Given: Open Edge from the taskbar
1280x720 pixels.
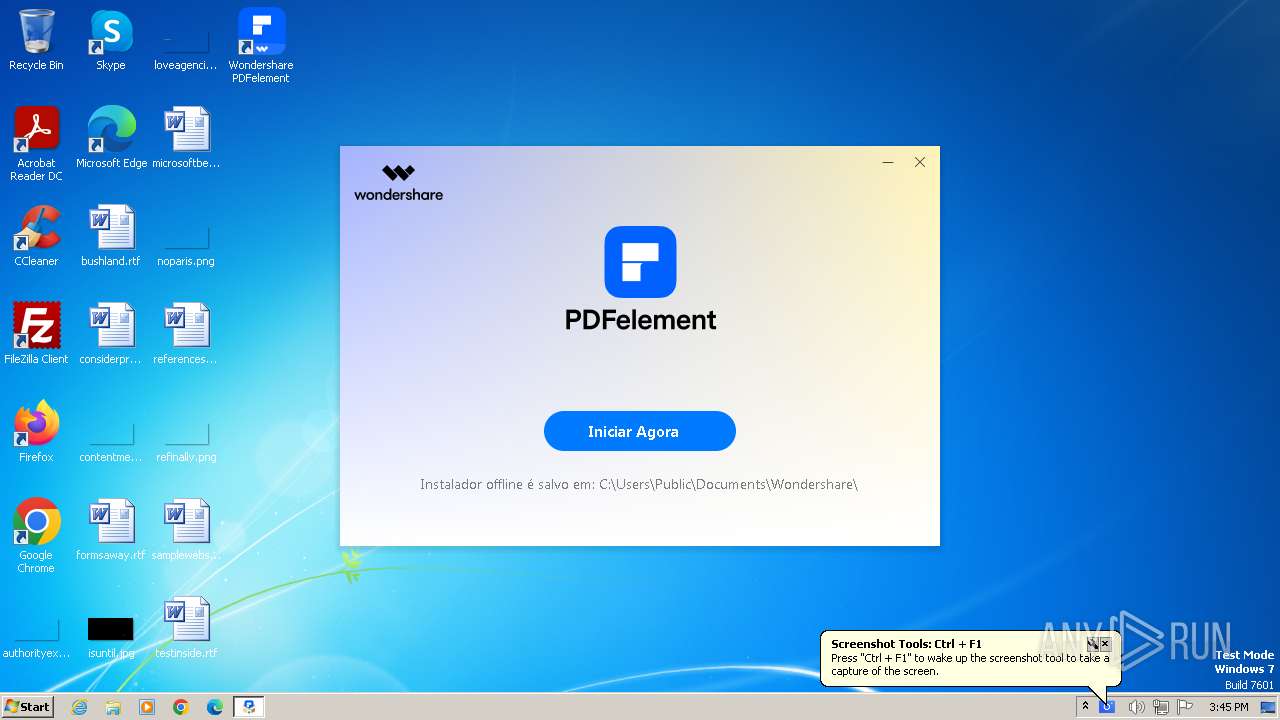Looking at the screenshot, I should pos(215,707).
